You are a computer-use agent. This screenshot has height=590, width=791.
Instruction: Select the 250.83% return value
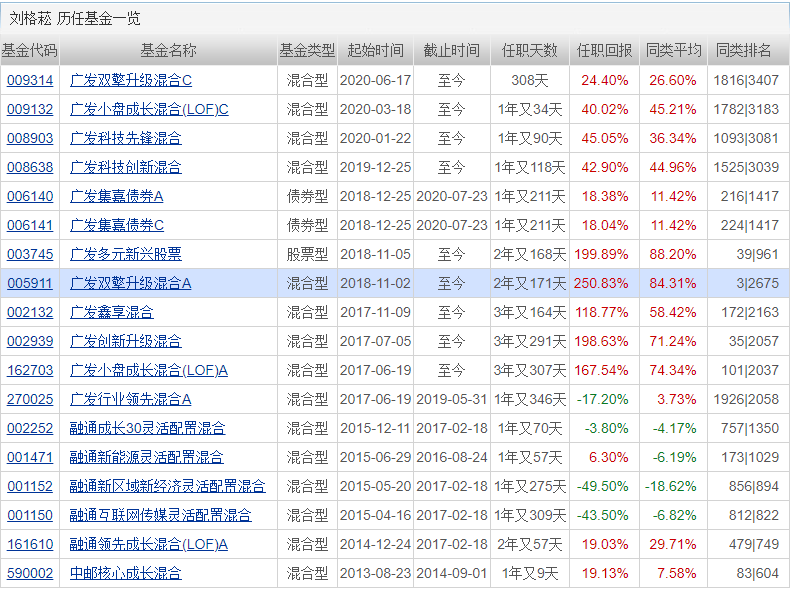click(x=601, y=283)
